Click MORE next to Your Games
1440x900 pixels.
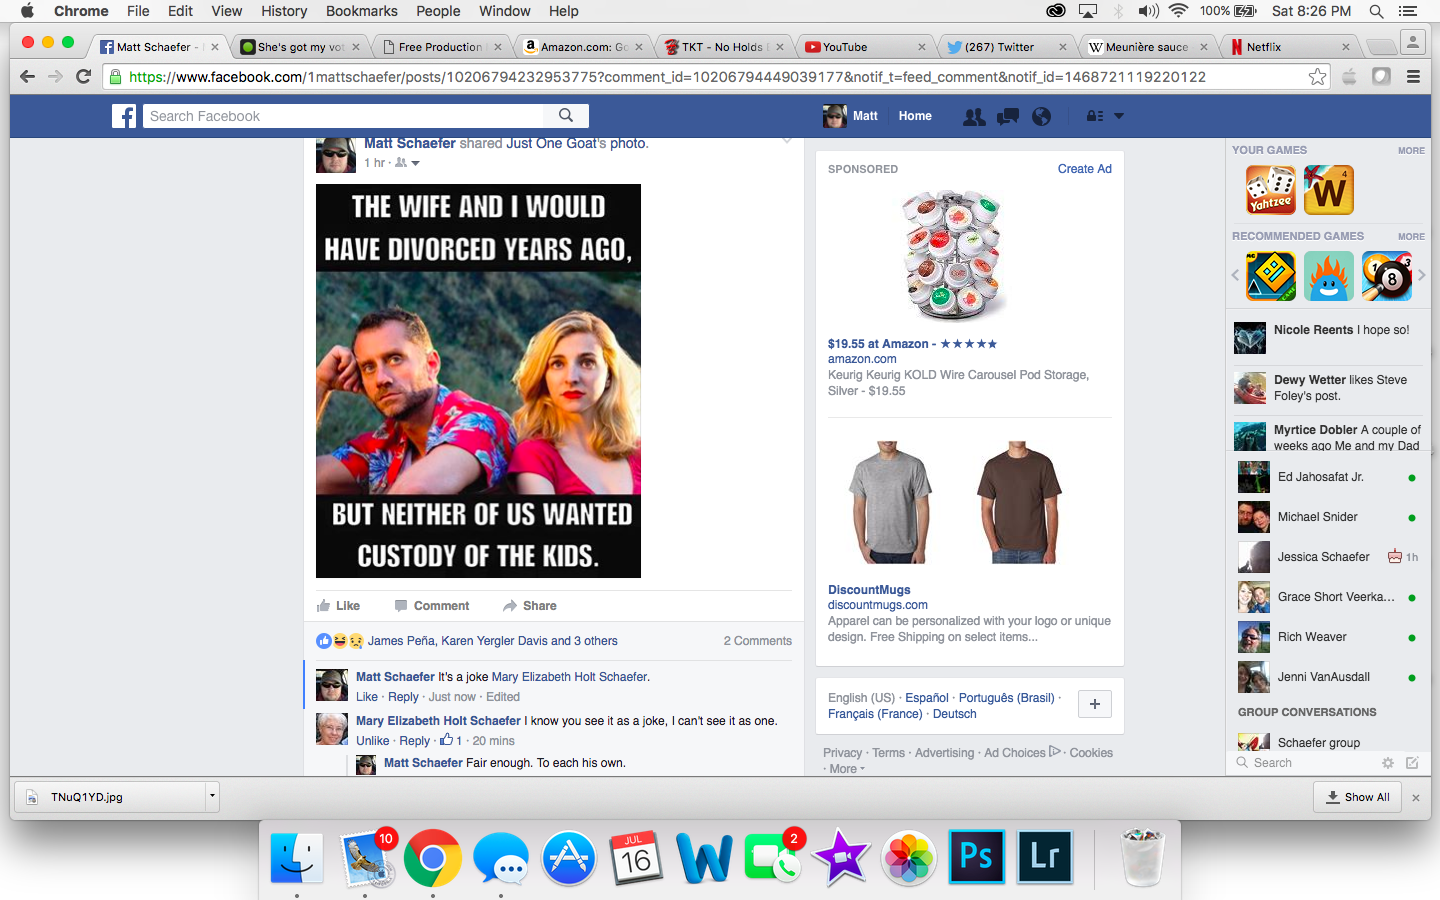point(1411,151)
